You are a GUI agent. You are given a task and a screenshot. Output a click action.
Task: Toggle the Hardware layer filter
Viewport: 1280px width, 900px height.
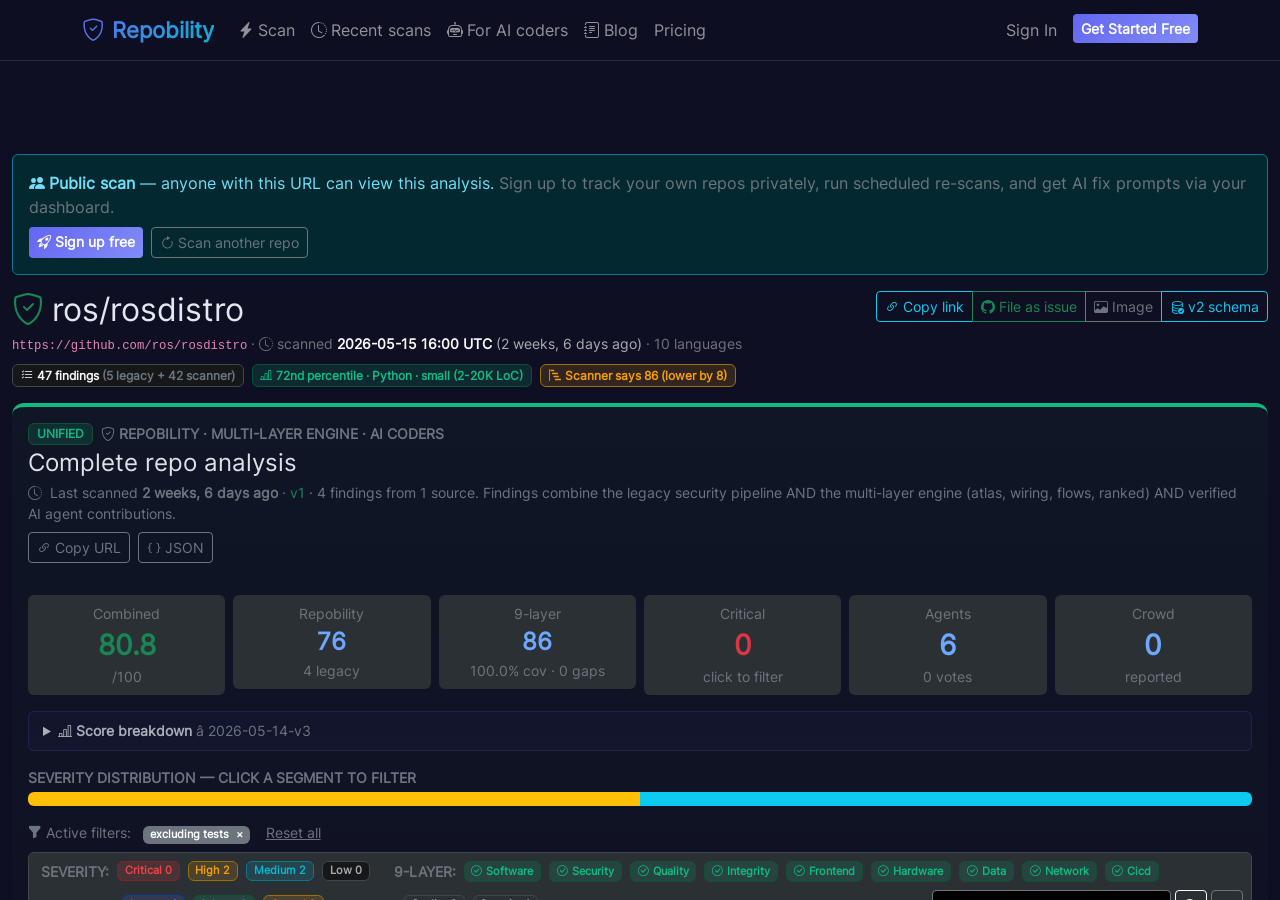911,871
